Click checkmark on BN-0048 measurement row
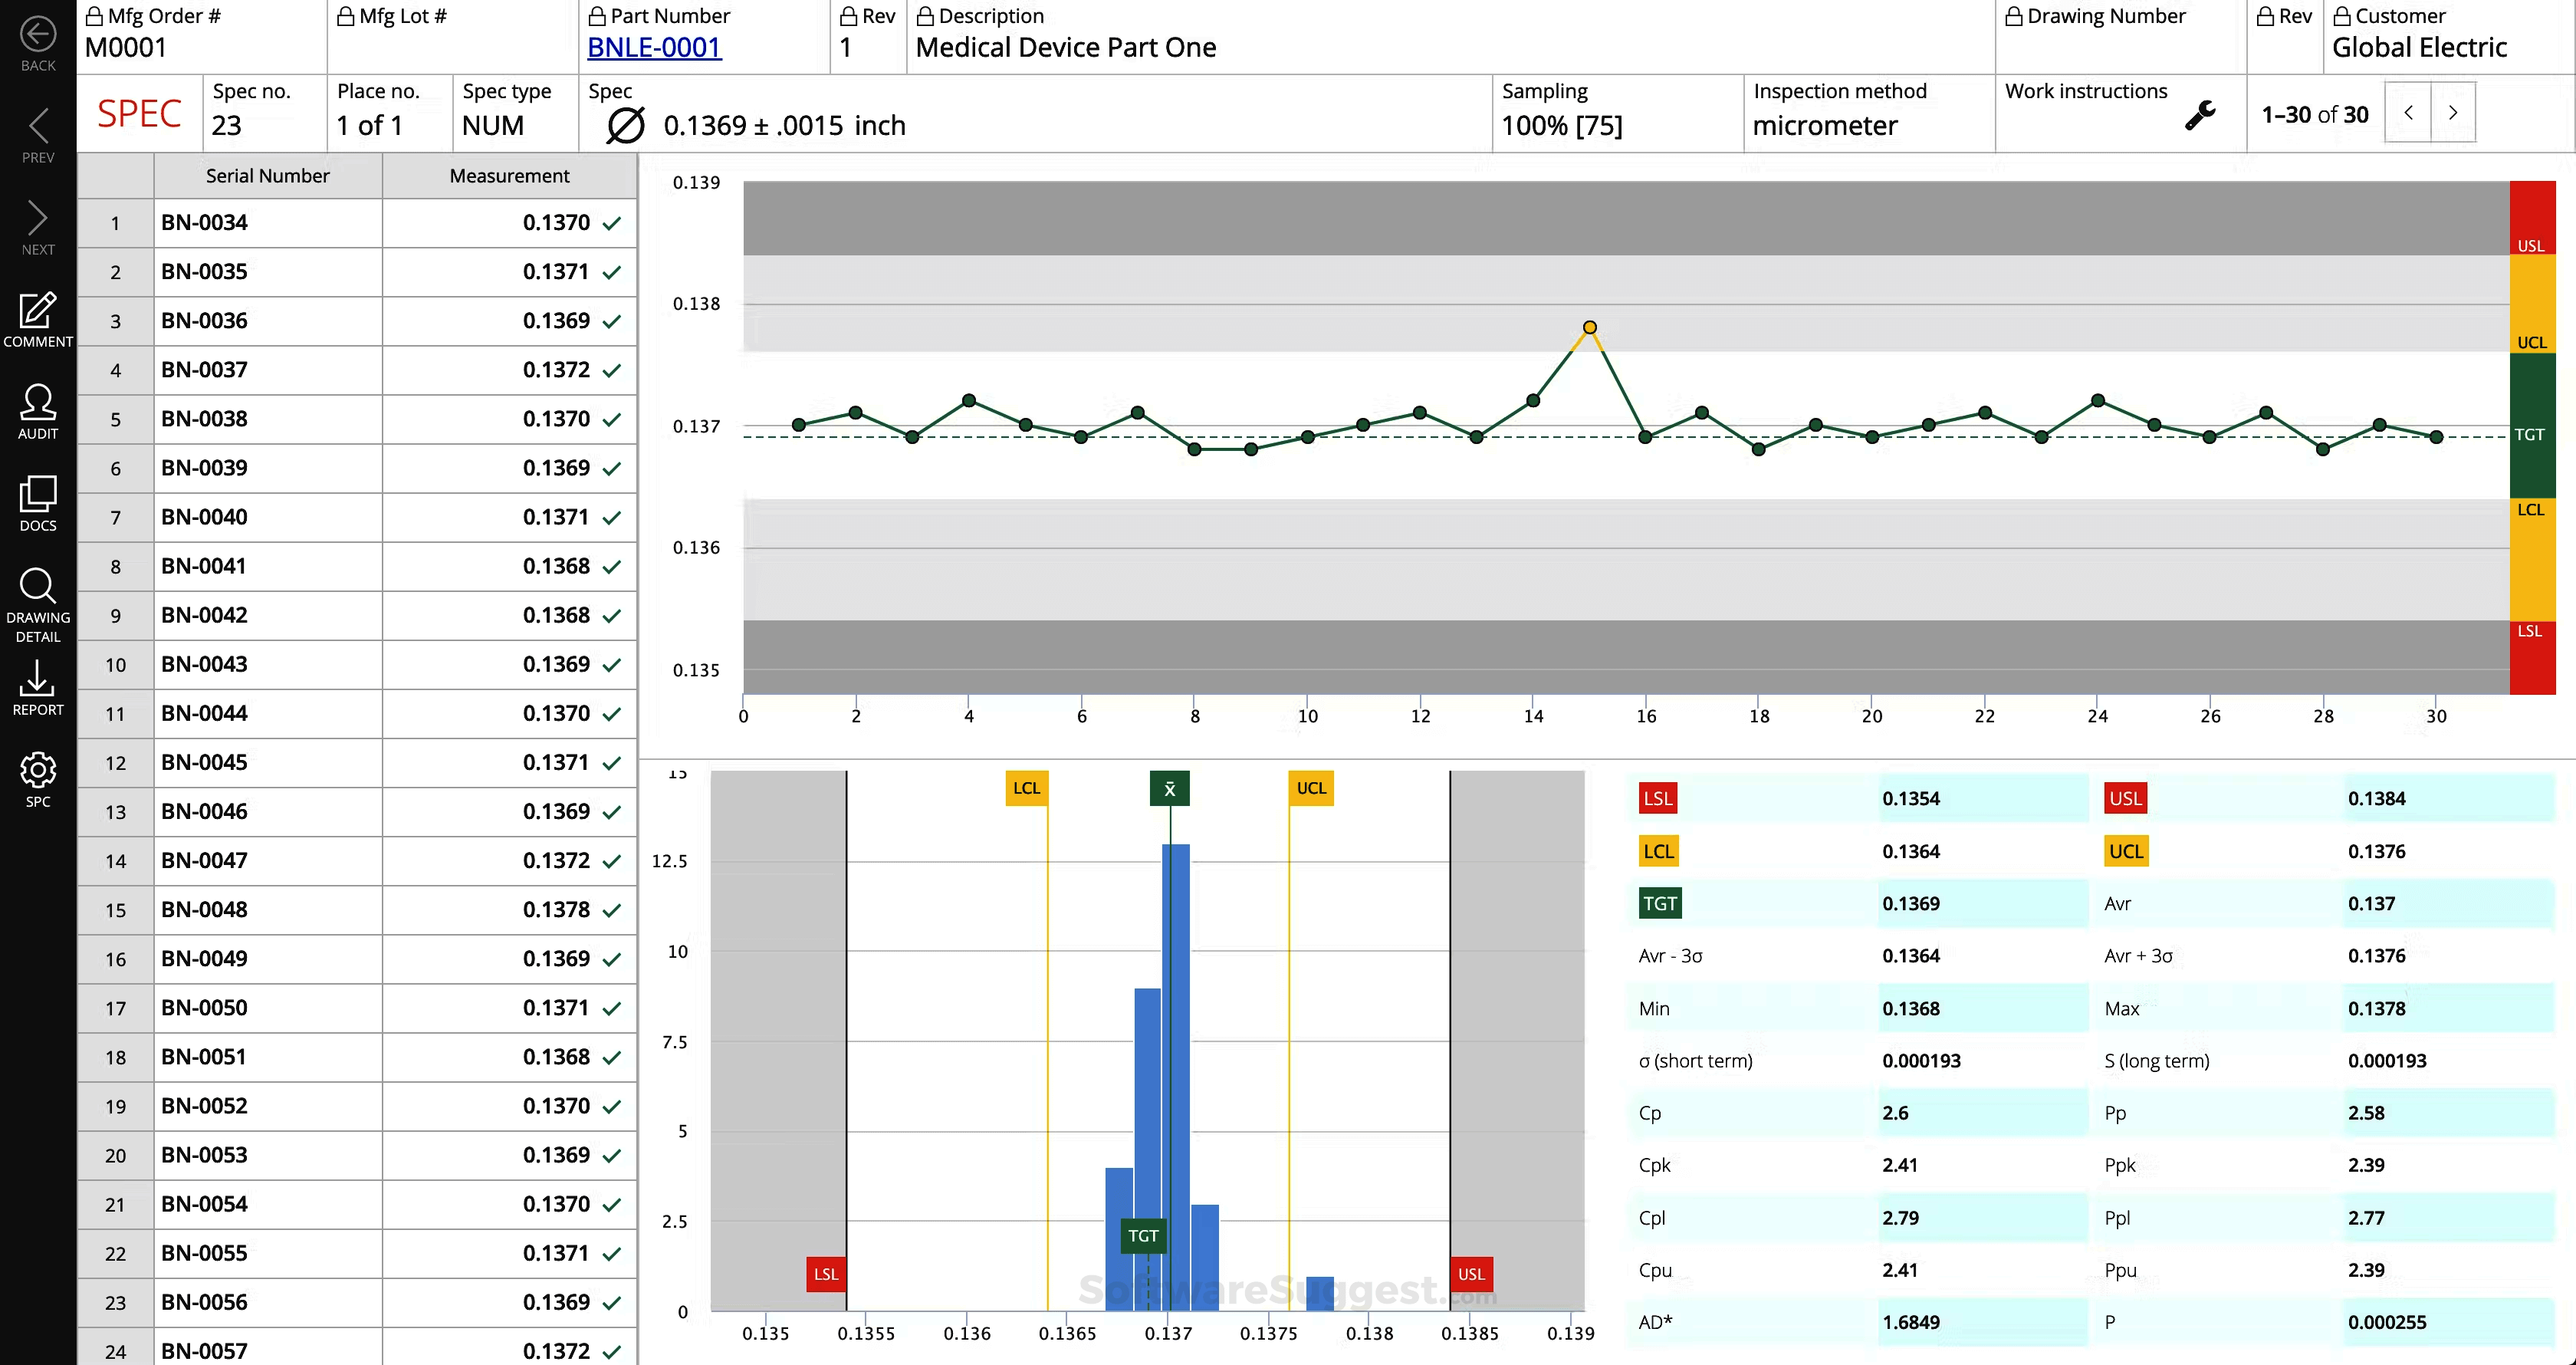Screen dimensions: 2576x1365 click(x=612, y=910)
